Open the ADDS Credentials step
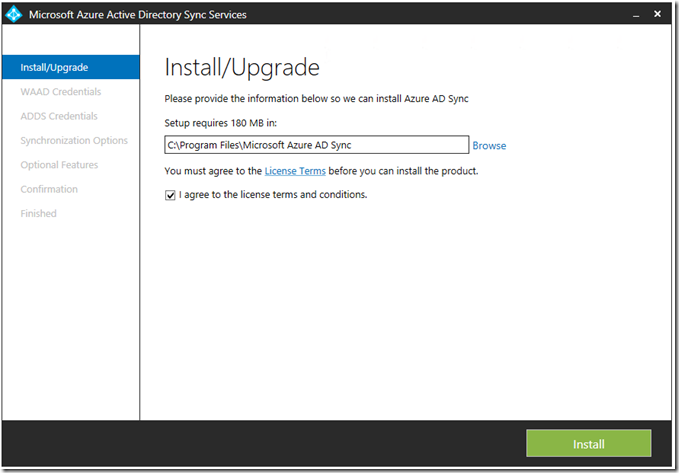This screenshot has height=473, width=679. (59, 116)
